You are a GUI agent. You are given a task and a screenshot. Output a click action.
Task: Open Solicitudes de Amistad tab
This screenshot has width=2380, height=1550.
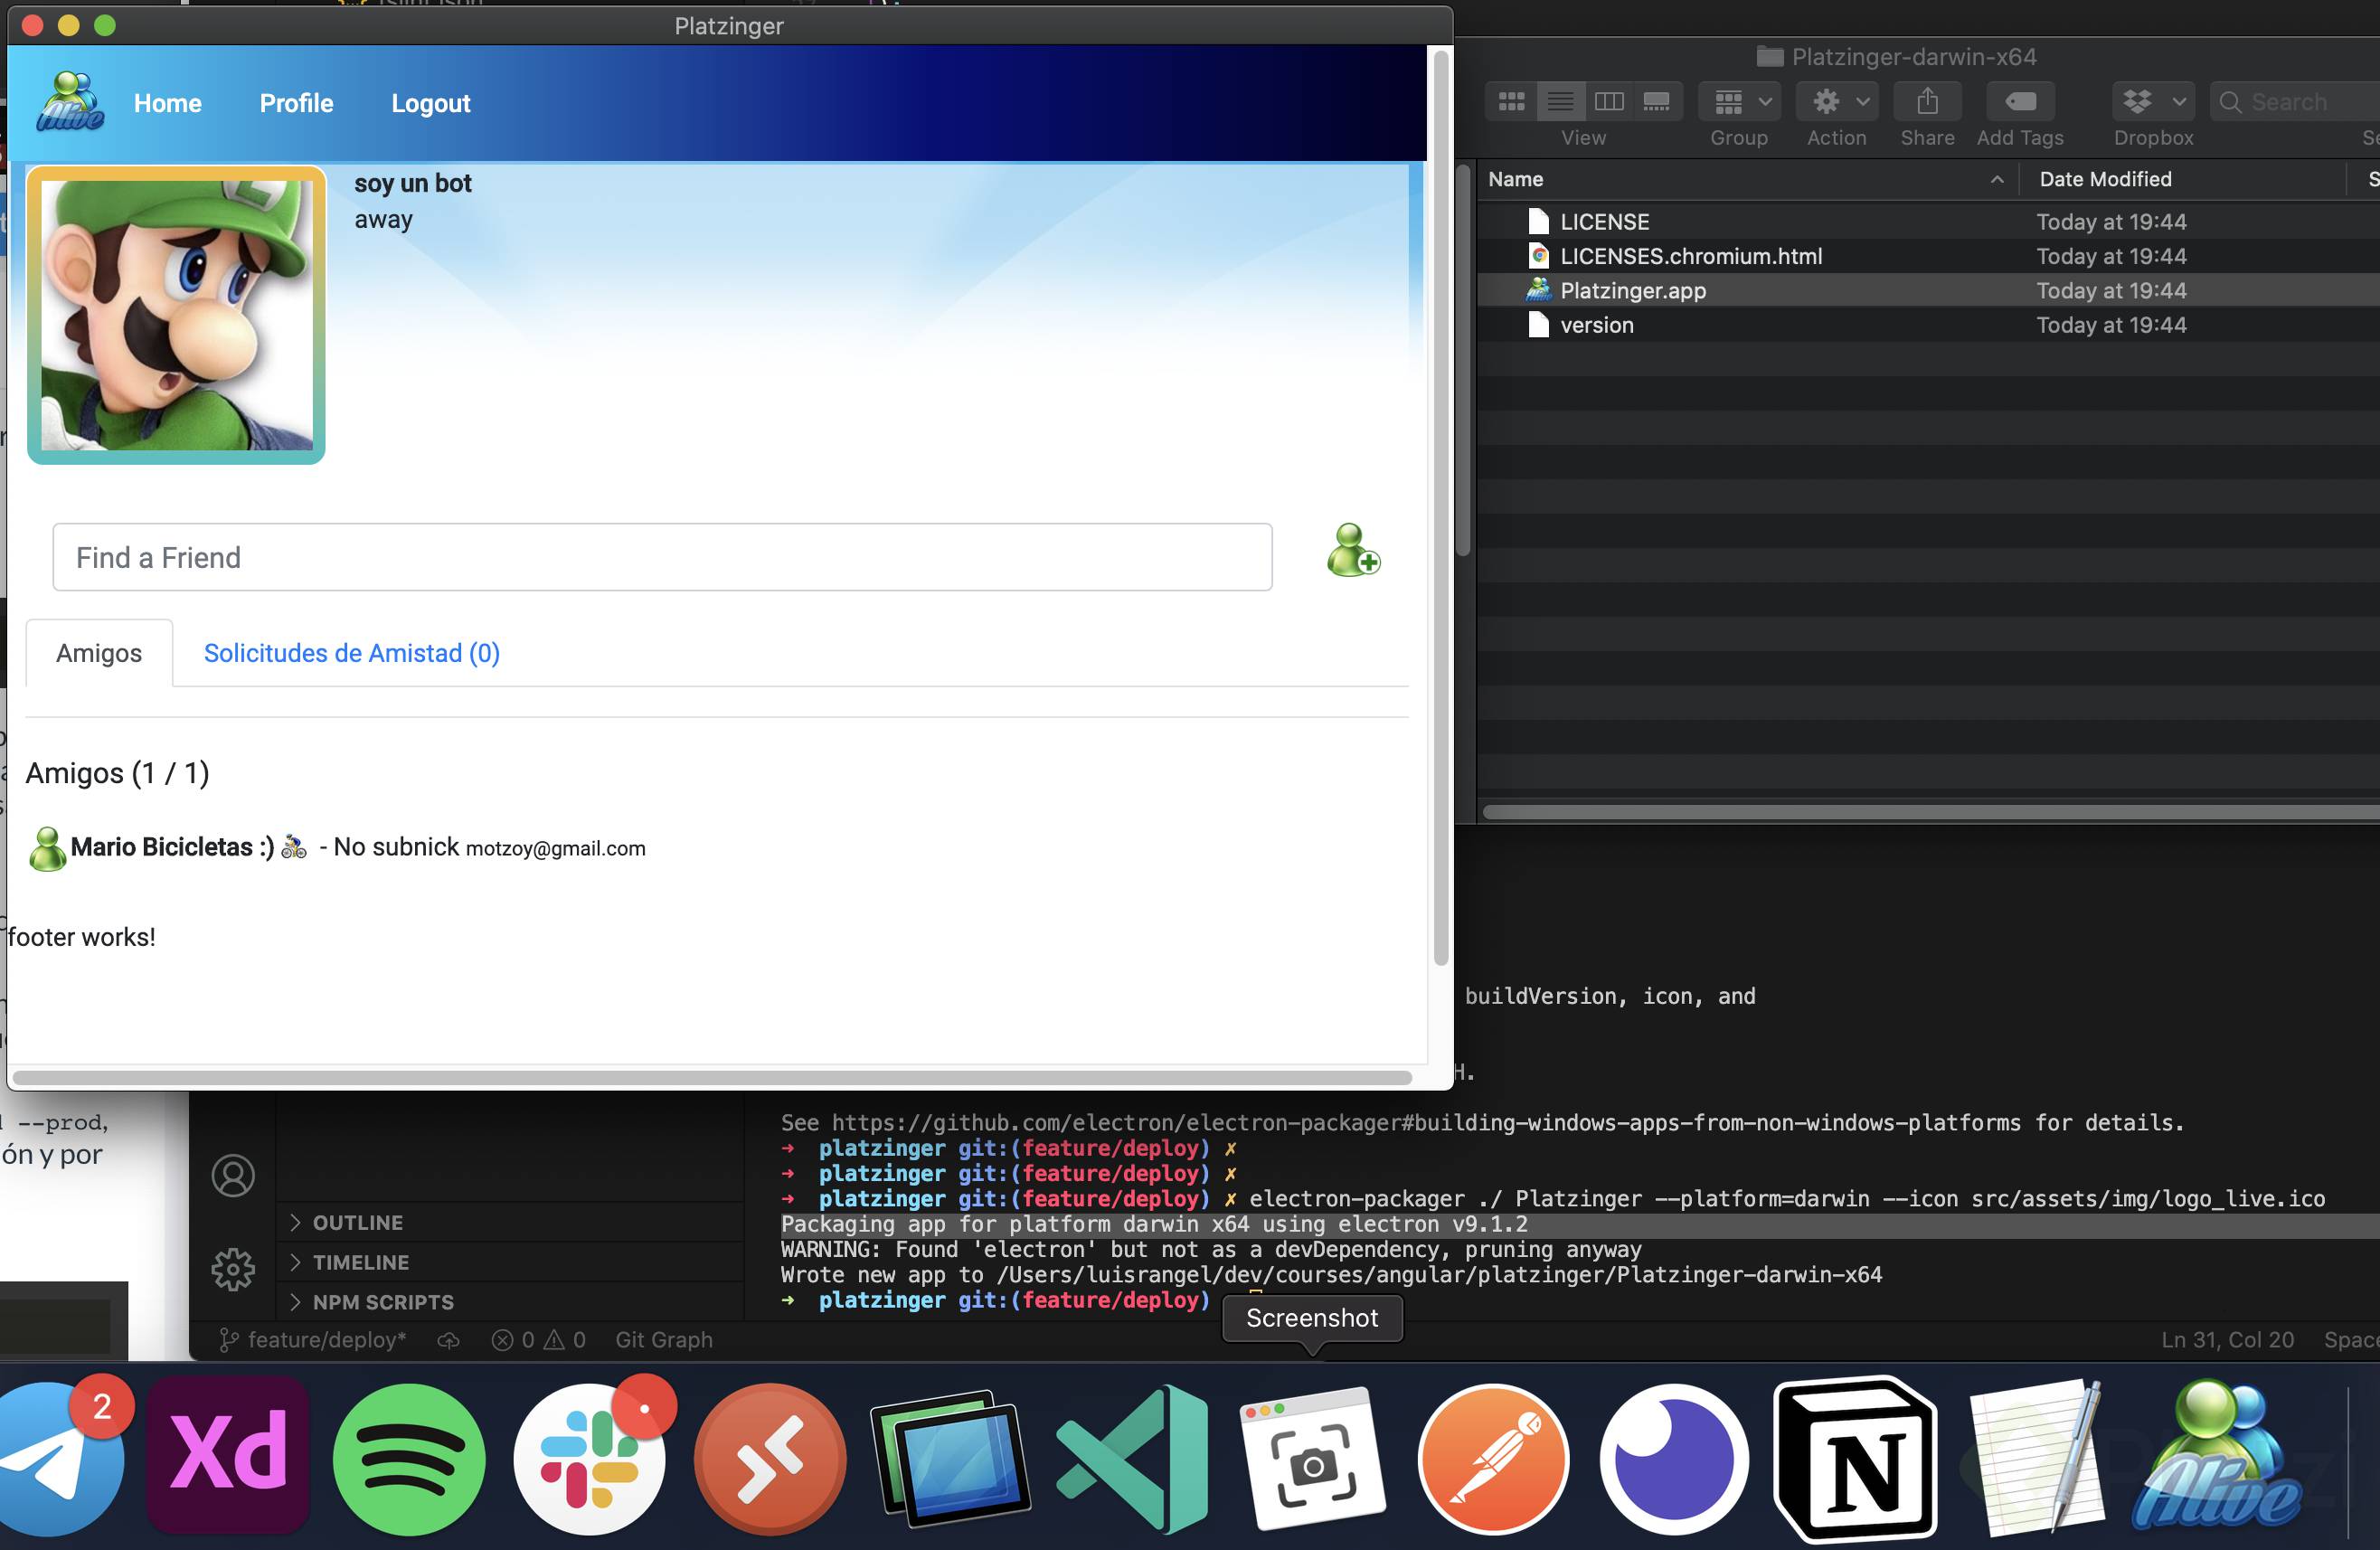tap(351, 653)
